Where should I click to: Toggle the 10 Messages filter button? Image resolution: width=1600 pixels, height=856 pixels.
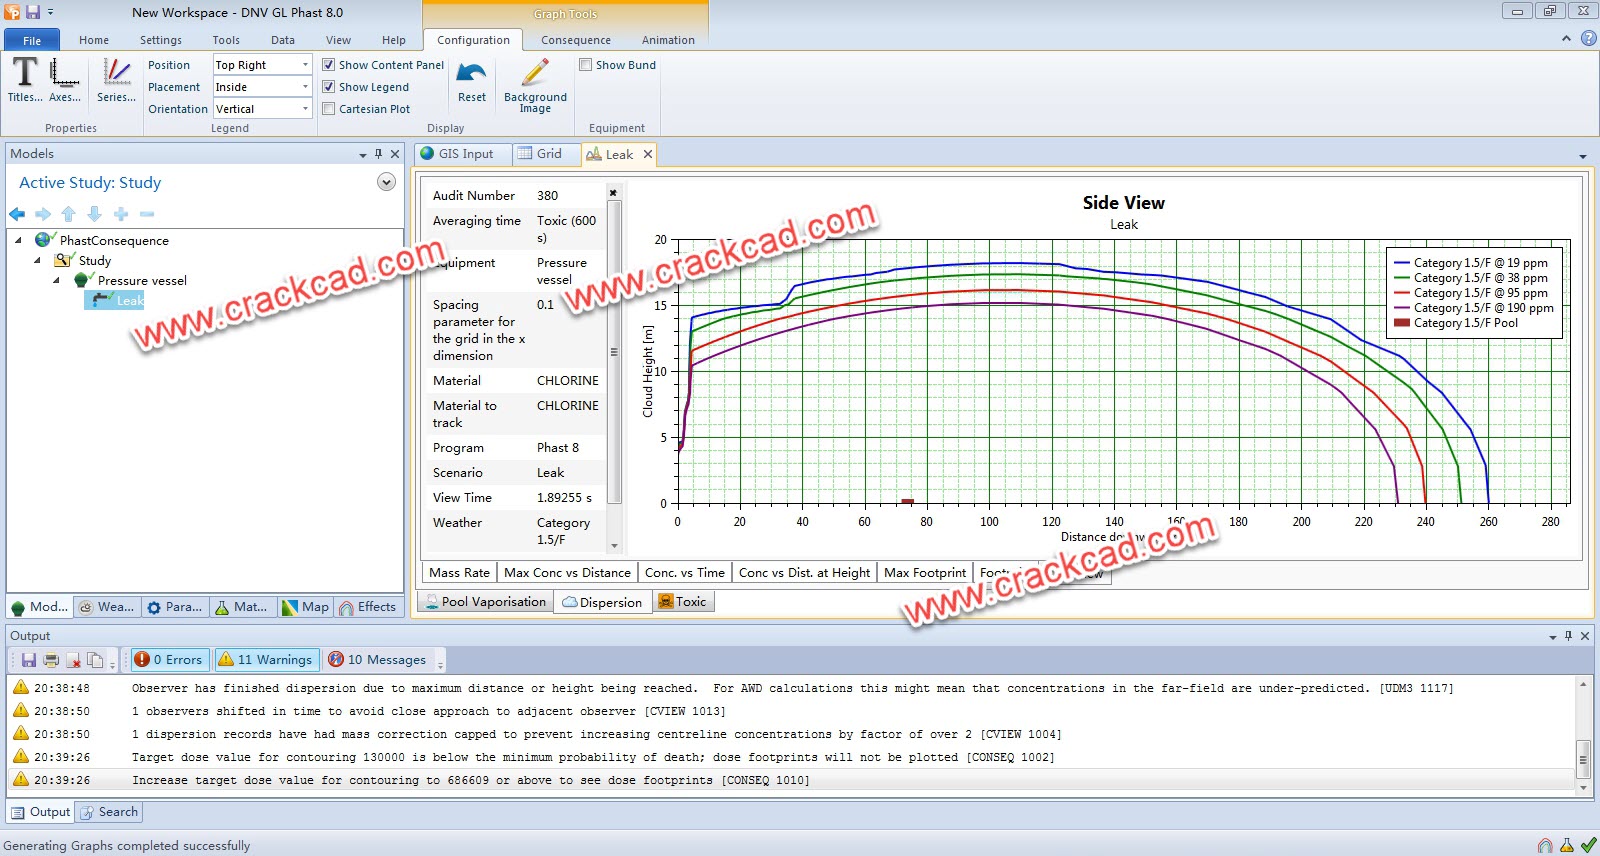(x=378, y=659)
